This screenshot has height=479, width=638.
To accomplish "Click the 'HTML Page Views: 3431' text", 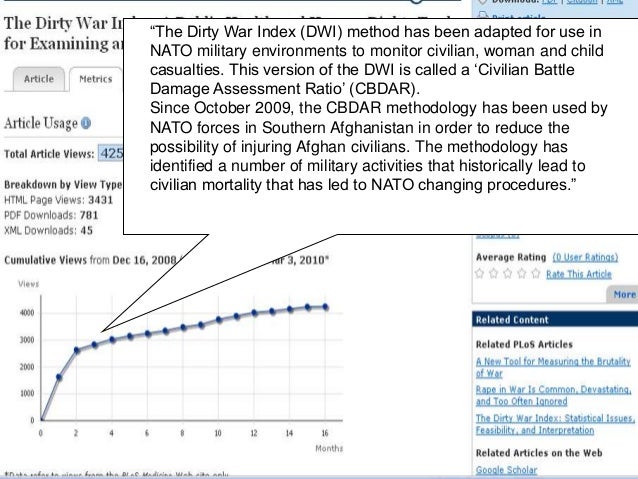I will tap(58, 200).
